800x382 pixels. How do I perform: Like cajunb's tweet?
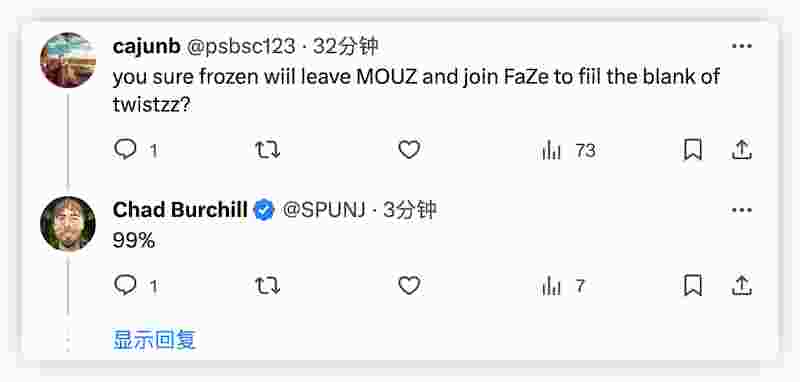[x=409, y=150]
